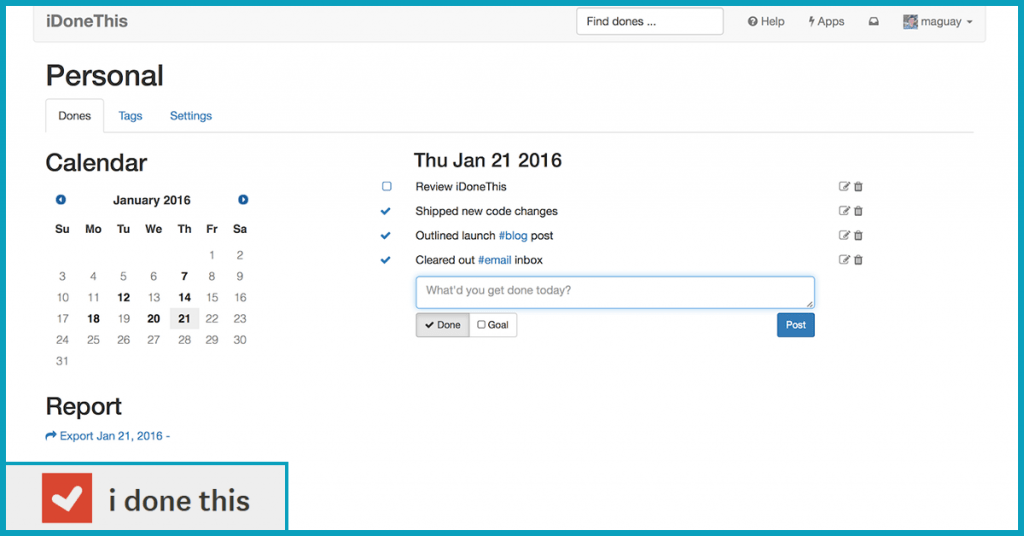Image resolution: width=1024 pixels, height=536 pixels.
Task: Edit 'Cleared out #email inbox' entry
Action: (844, 260)
